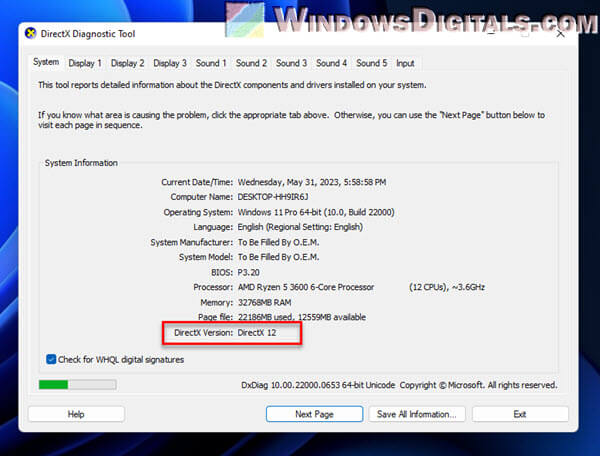Go to the Sound 3 tab
The image size is (600, 456).
[x=292, y=63]
